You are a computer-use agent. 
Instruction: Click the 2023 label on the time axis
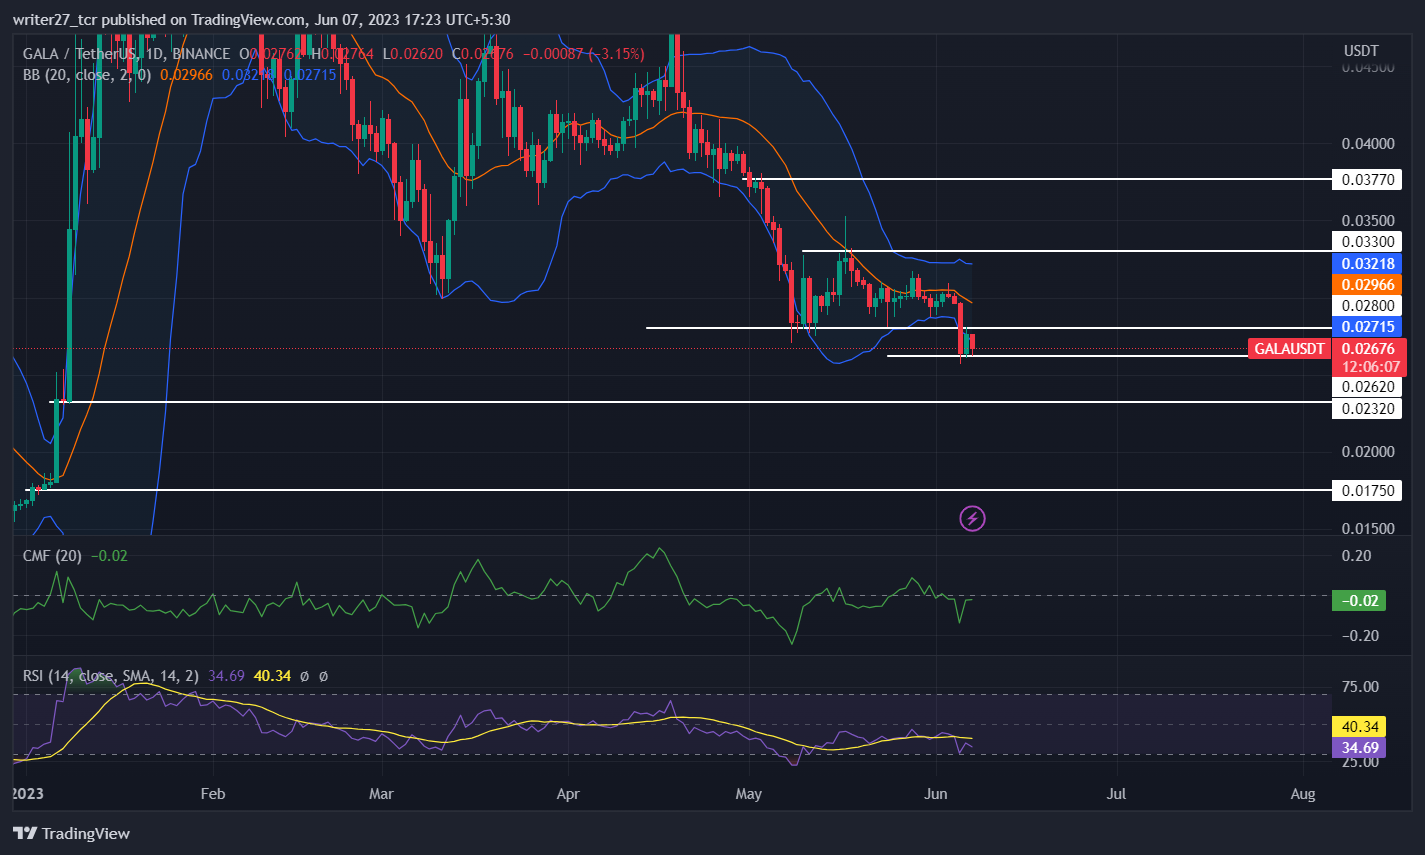click(x=27, y=794)
